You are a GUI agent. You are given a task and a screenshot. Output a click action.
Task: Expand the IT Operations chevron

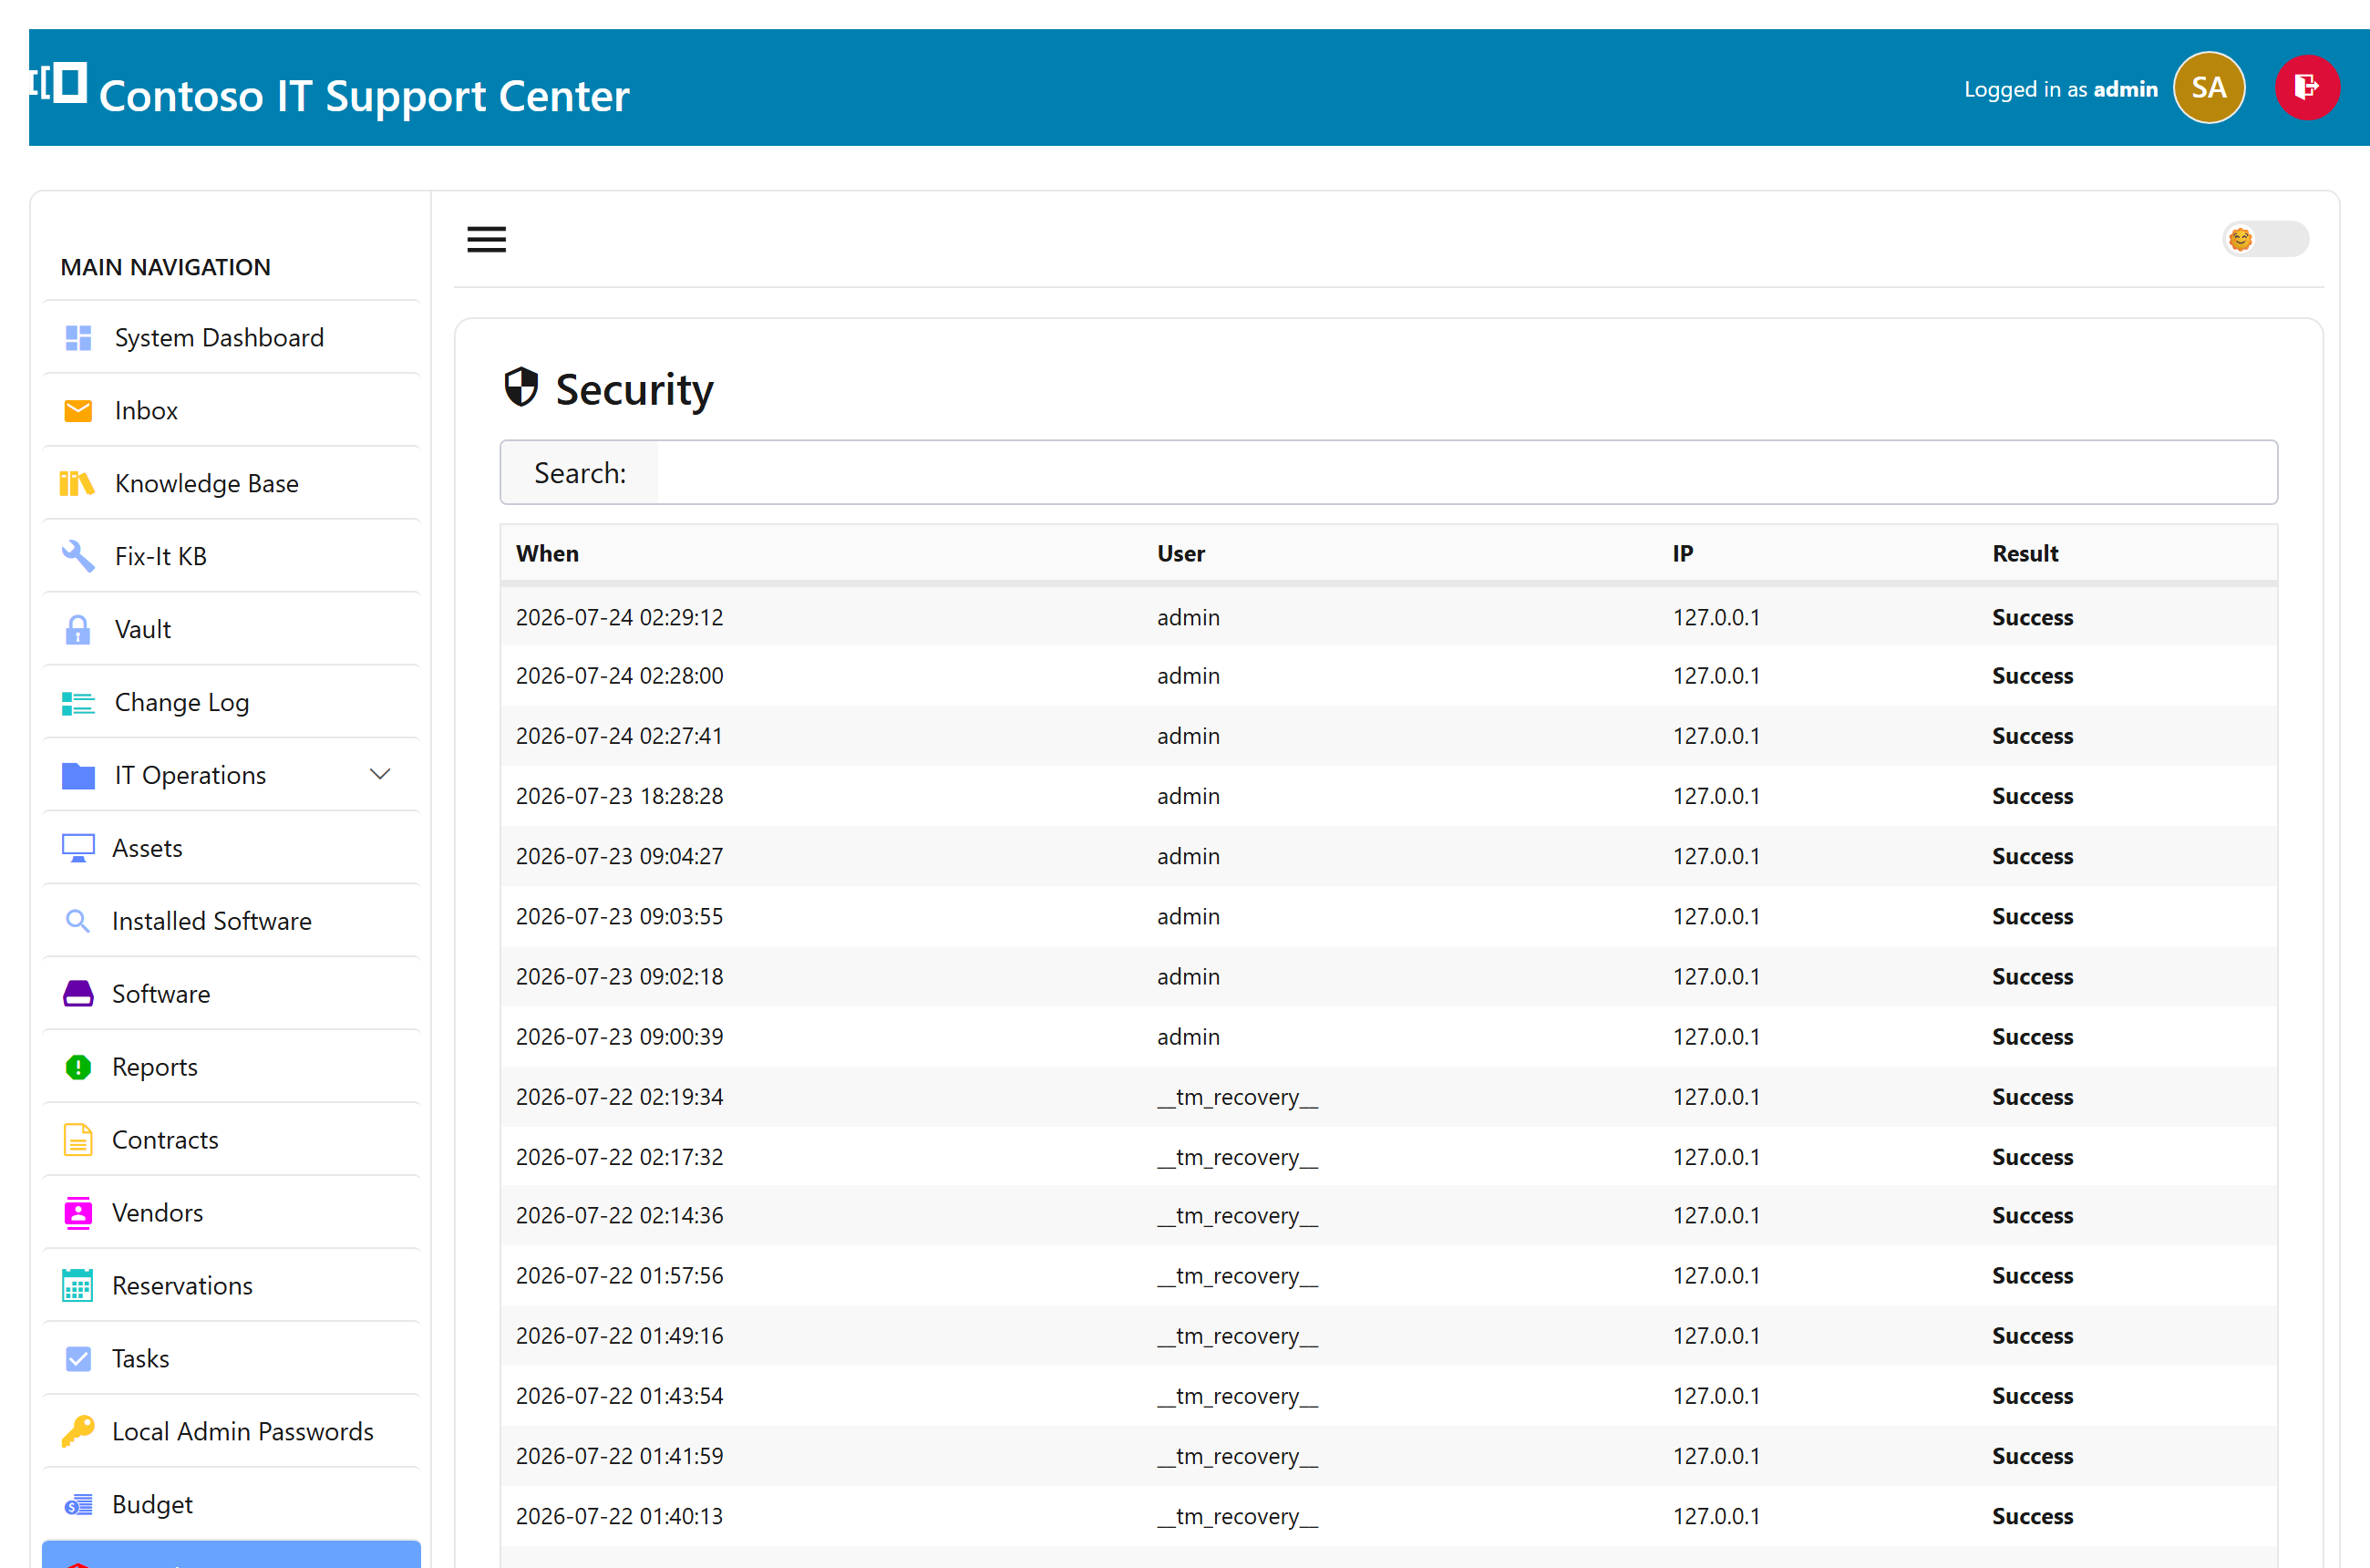380,774
